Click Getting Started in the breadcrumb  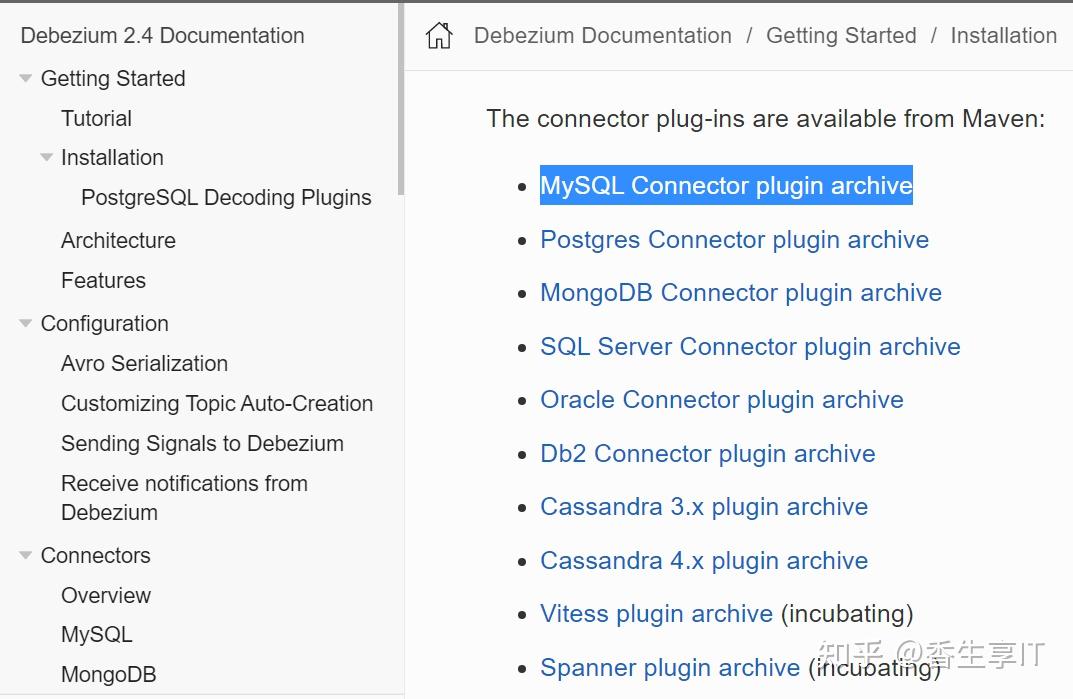coord(841,35)
